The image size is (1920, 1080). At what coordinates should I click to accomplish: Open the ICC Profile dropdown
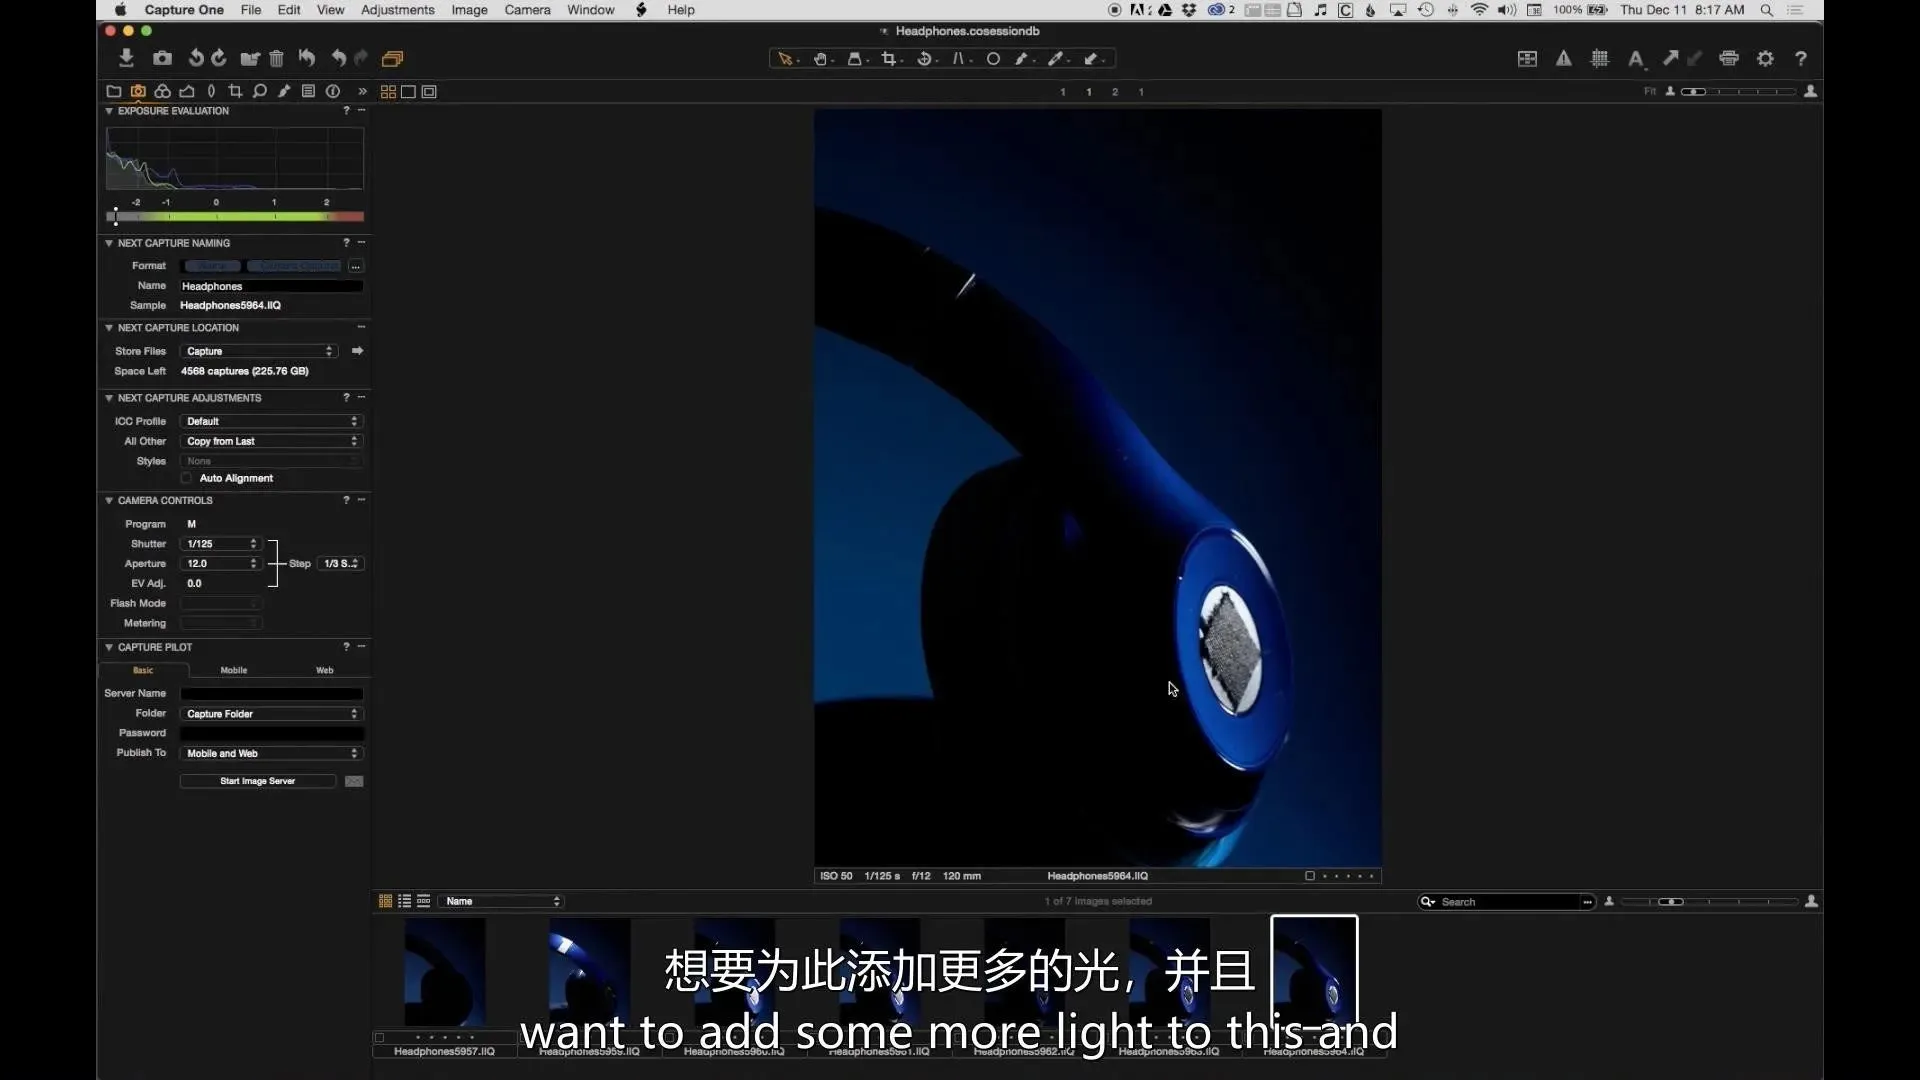pyautogui.click(x=270, y=421)
